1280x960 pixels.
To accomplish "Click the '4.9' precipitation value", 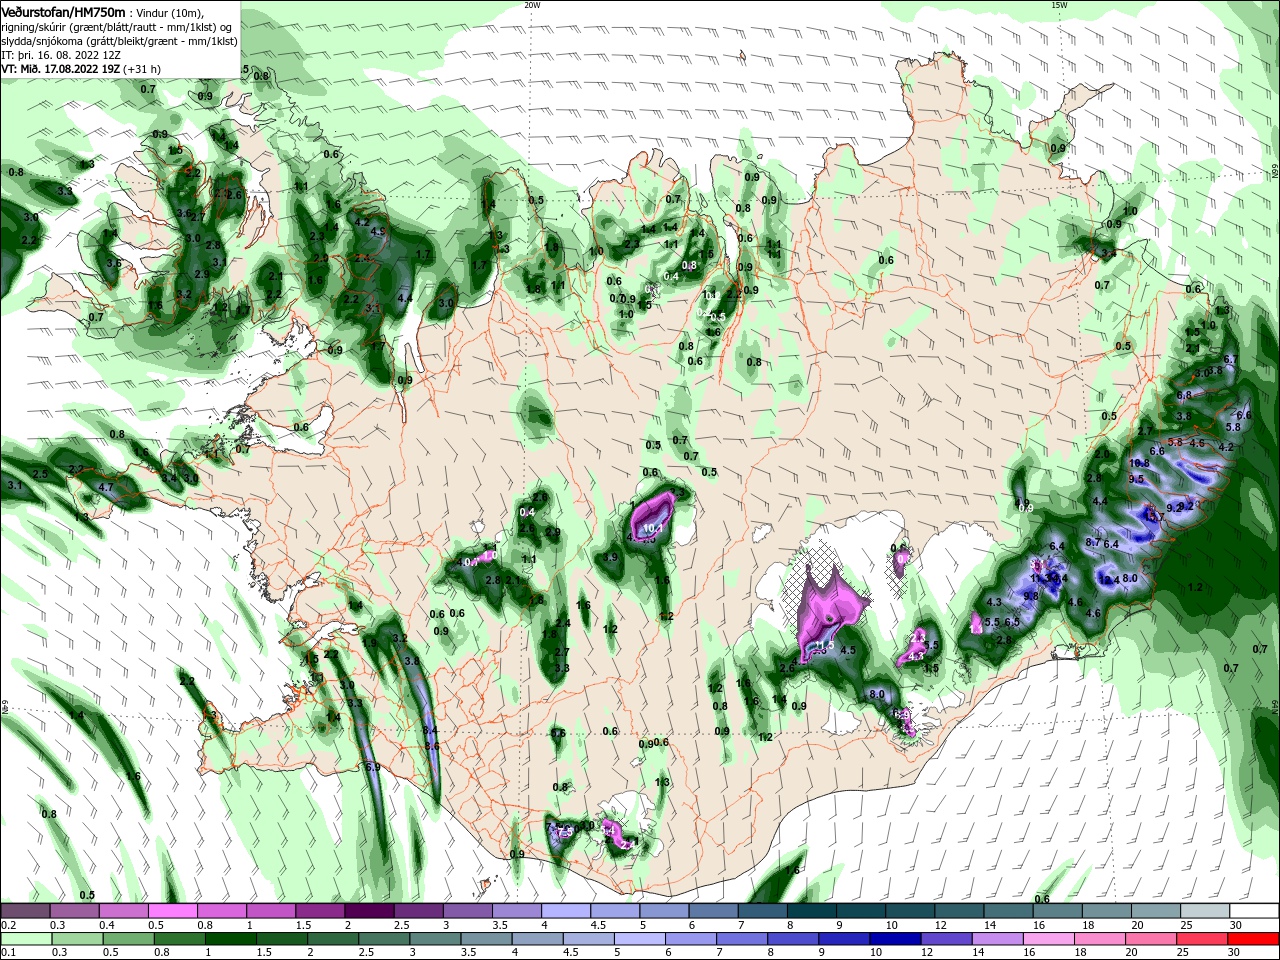I will coord(377,231).
